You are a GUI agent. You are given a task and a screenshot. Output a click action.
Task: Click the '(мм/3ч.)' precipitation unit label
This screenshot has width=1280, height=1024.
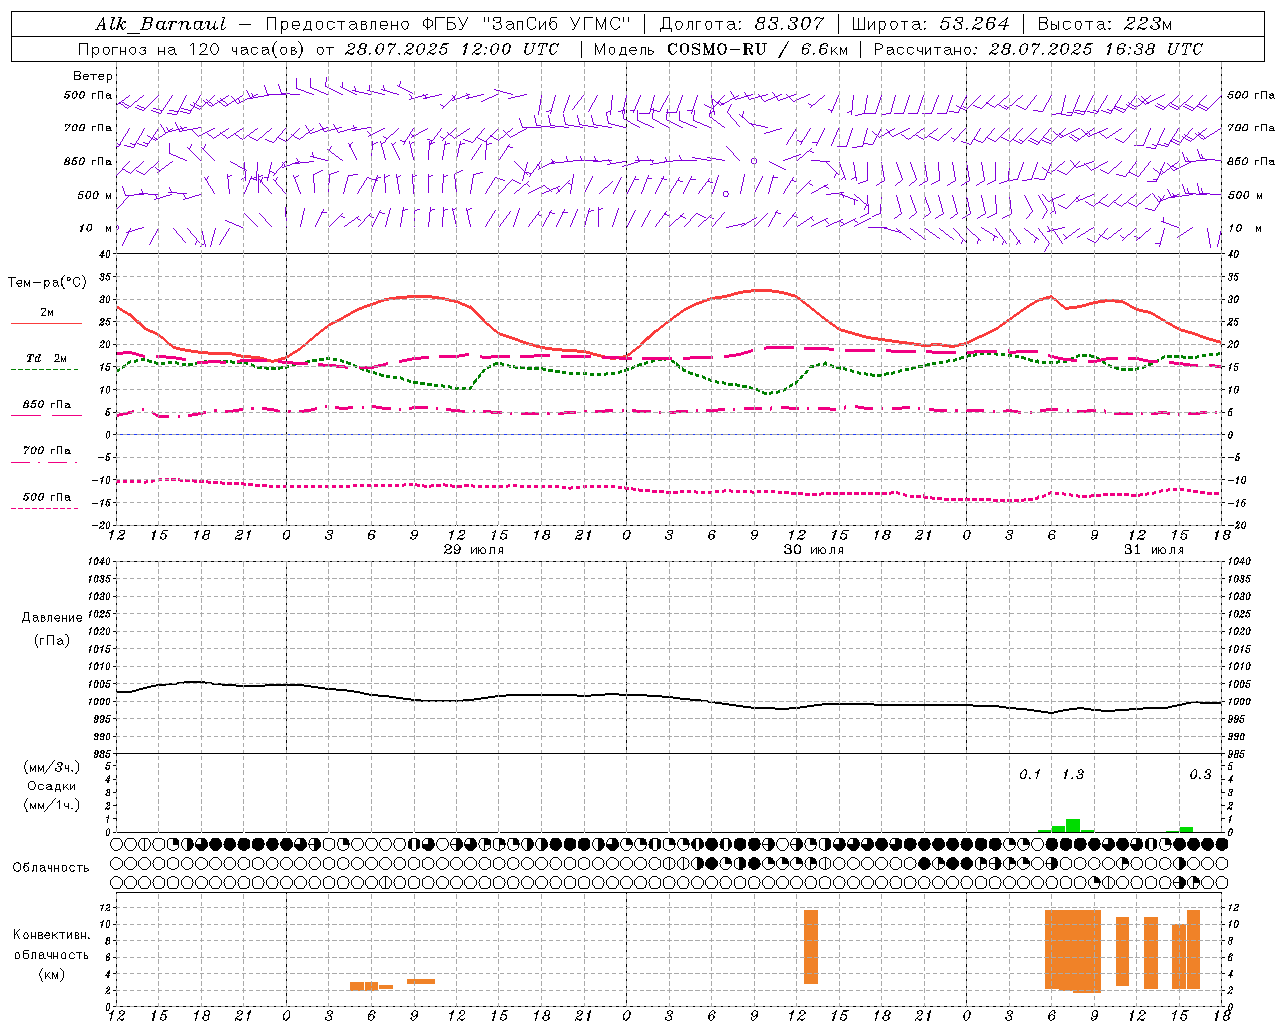[52, 767]
